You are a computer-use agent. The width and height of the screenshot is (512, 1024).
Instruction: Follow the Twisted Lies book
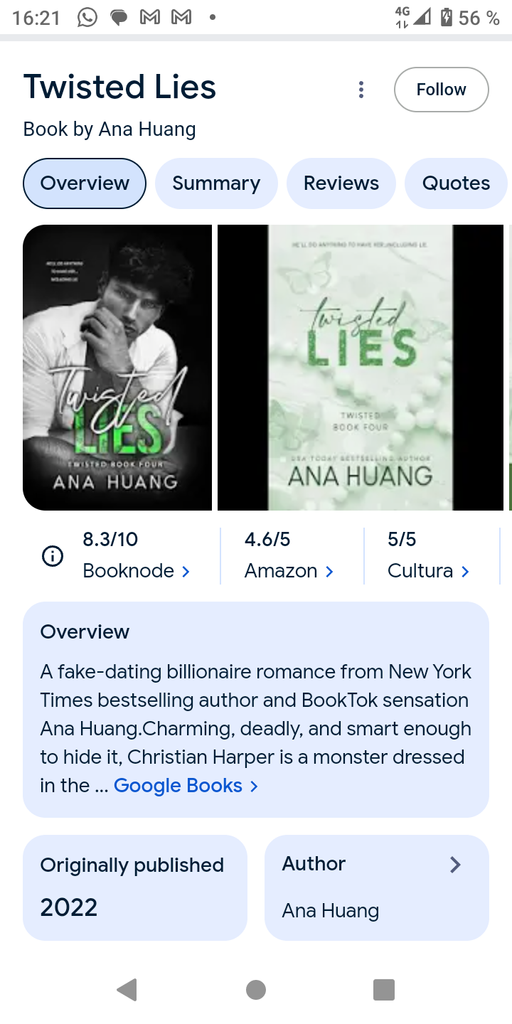(x=441, y=89)
